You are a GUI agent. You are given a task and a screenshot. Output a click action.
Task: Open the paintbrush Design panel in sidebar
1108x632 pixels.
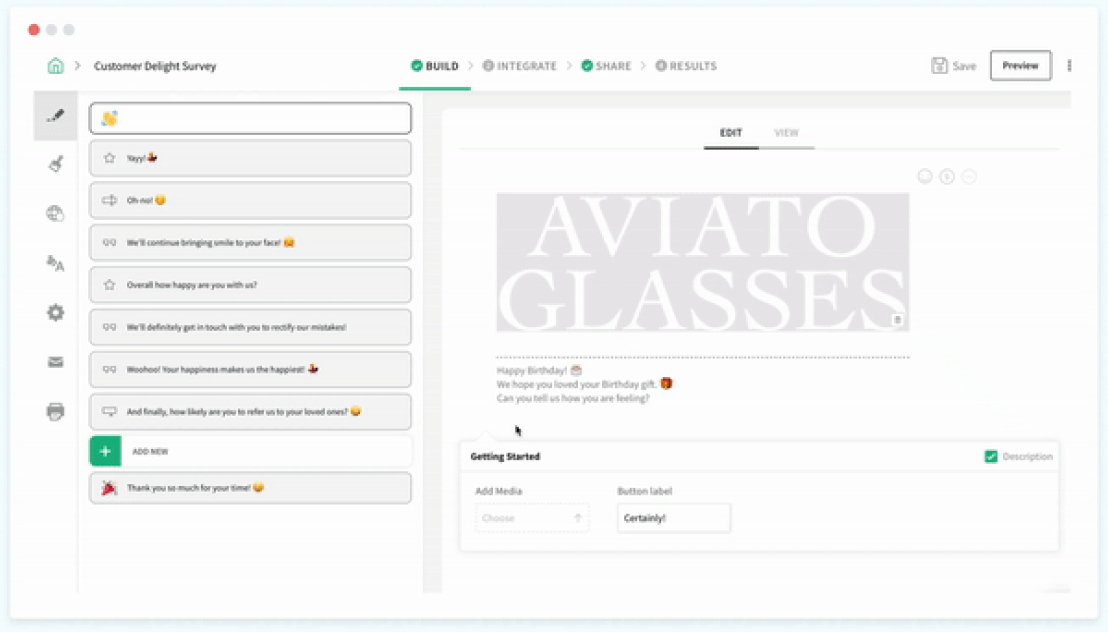coord(55,164)
